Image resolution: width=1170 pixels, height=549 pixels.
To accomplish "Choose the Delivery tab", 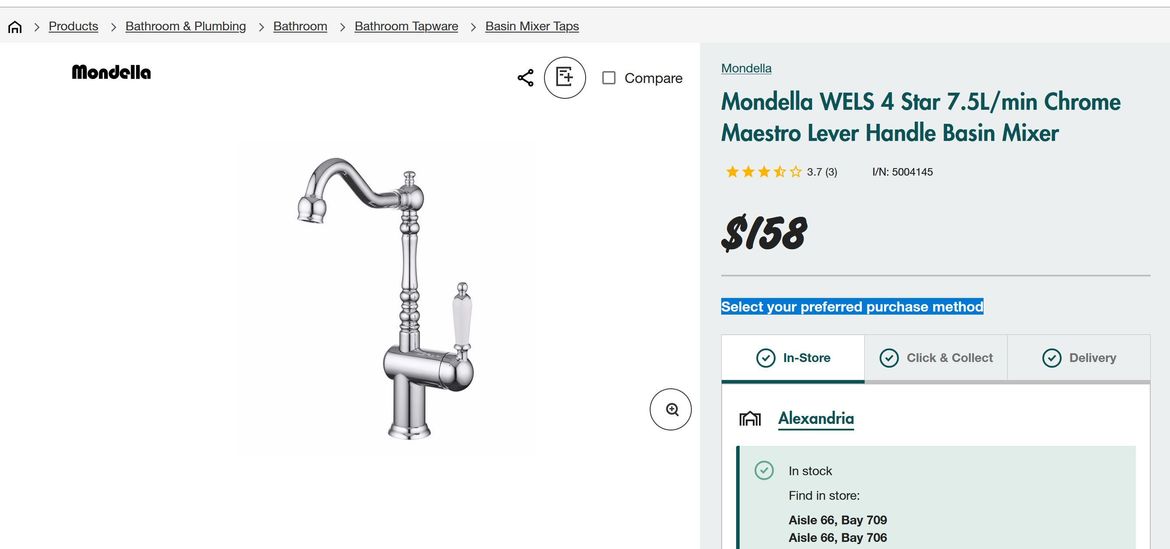I will tap(1079, 358).
